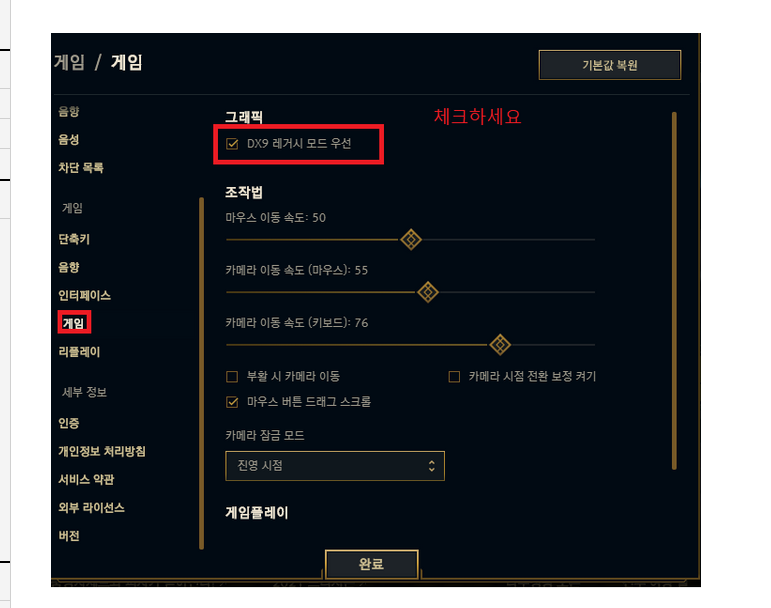Click the 카메라 이동 속도 (키보드) slider track
Viewport: 771px width, 608px height.
(x=410, y=345)
